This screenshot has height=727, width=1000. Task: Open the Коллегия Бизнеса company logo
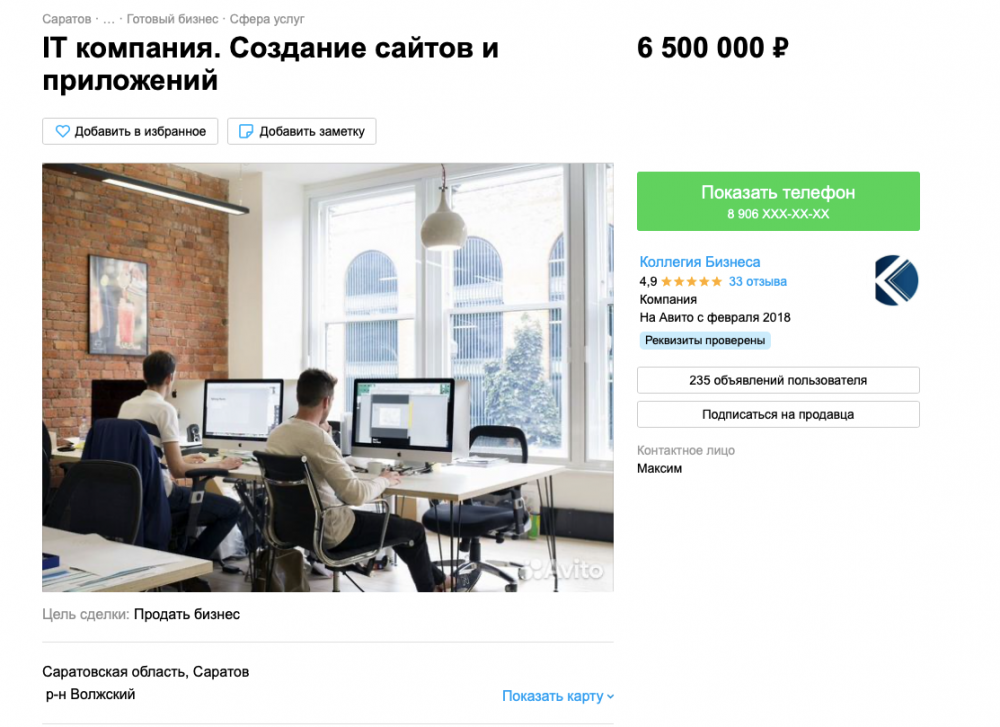[896, 281]
